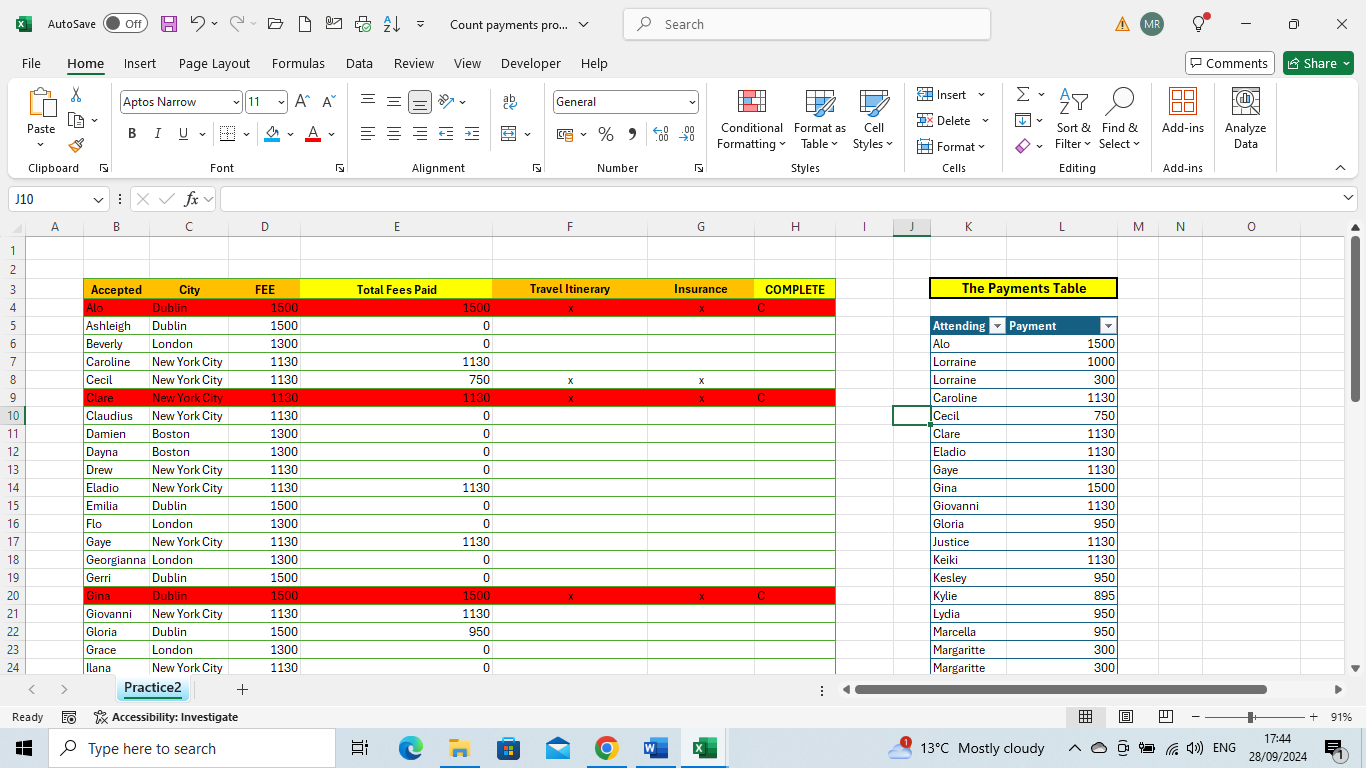Click Page Break Preview status icon

(1165, 717)
